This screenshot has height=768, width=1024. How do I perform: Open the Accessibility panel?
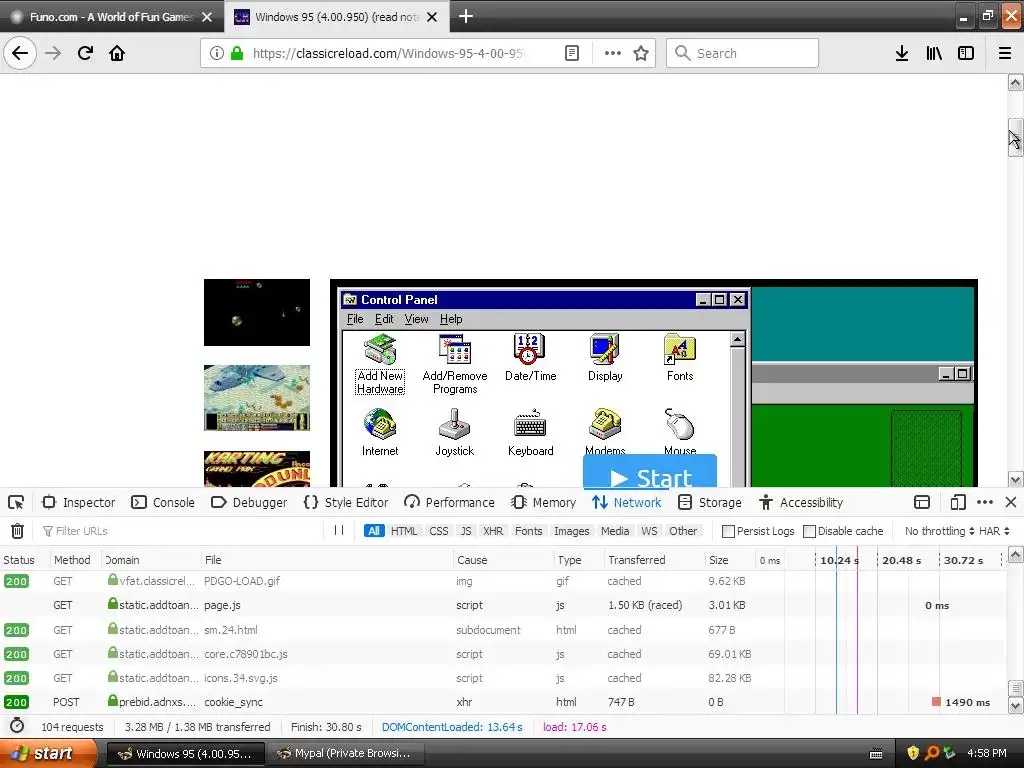coord(801,502)
